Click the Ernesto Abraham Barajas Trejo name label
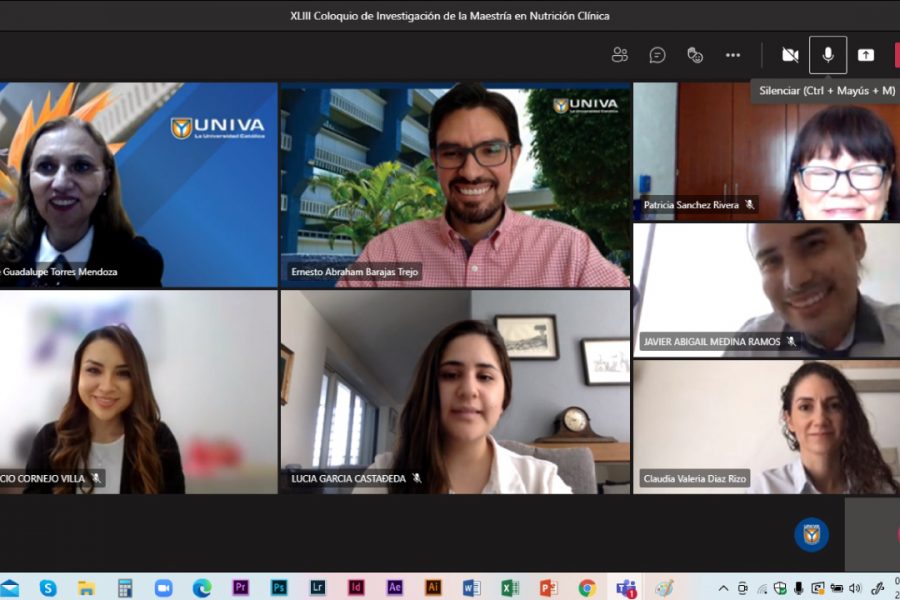Screen dimensions: 900x600 pos(354,272)
